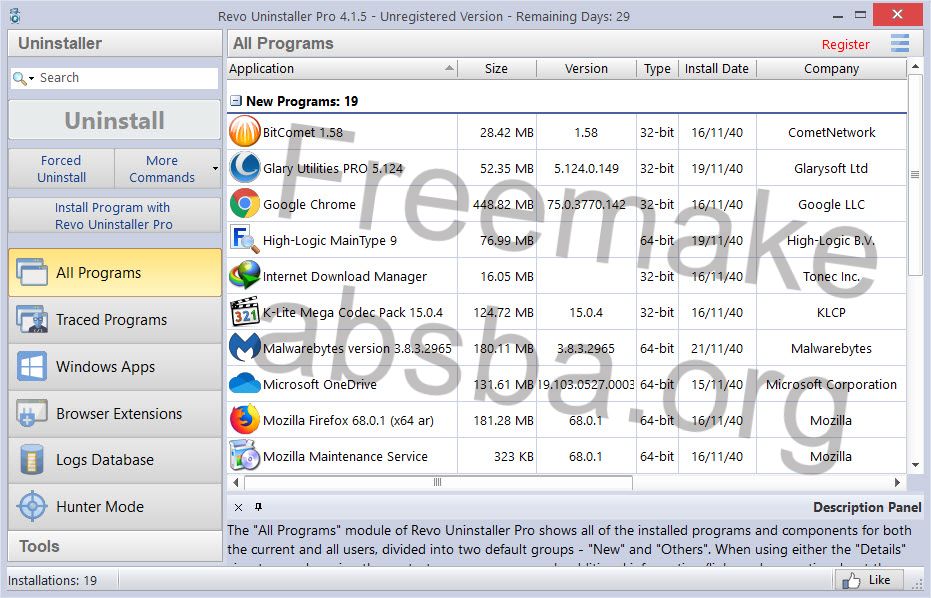Sort by the Company column header
Screen dimensions: 931x598
[831, 69]
